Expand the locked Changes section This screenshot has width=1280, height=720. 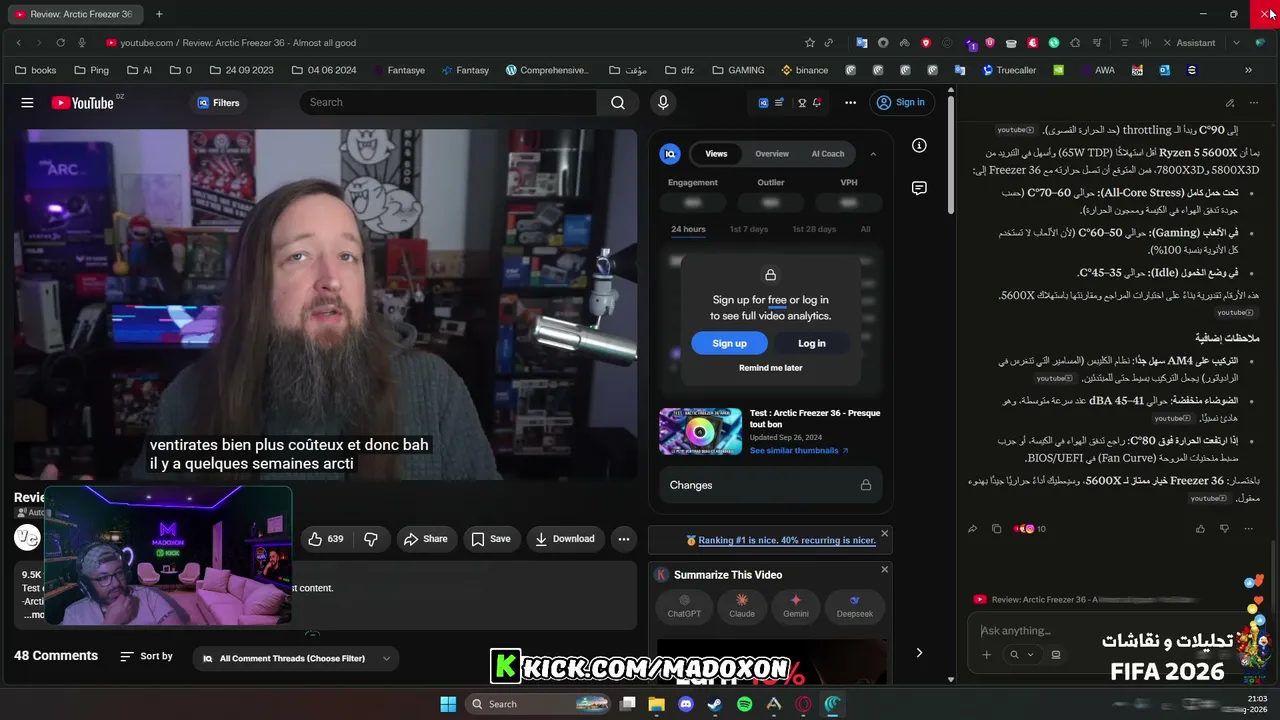[x=770, y=485]
